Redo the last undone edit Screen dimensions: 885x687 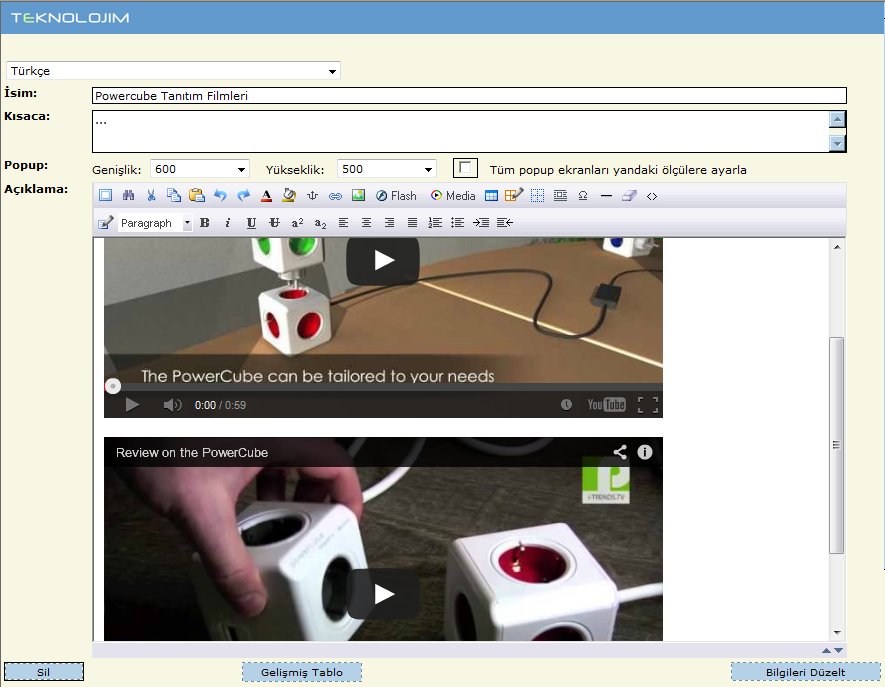[243, 196]
